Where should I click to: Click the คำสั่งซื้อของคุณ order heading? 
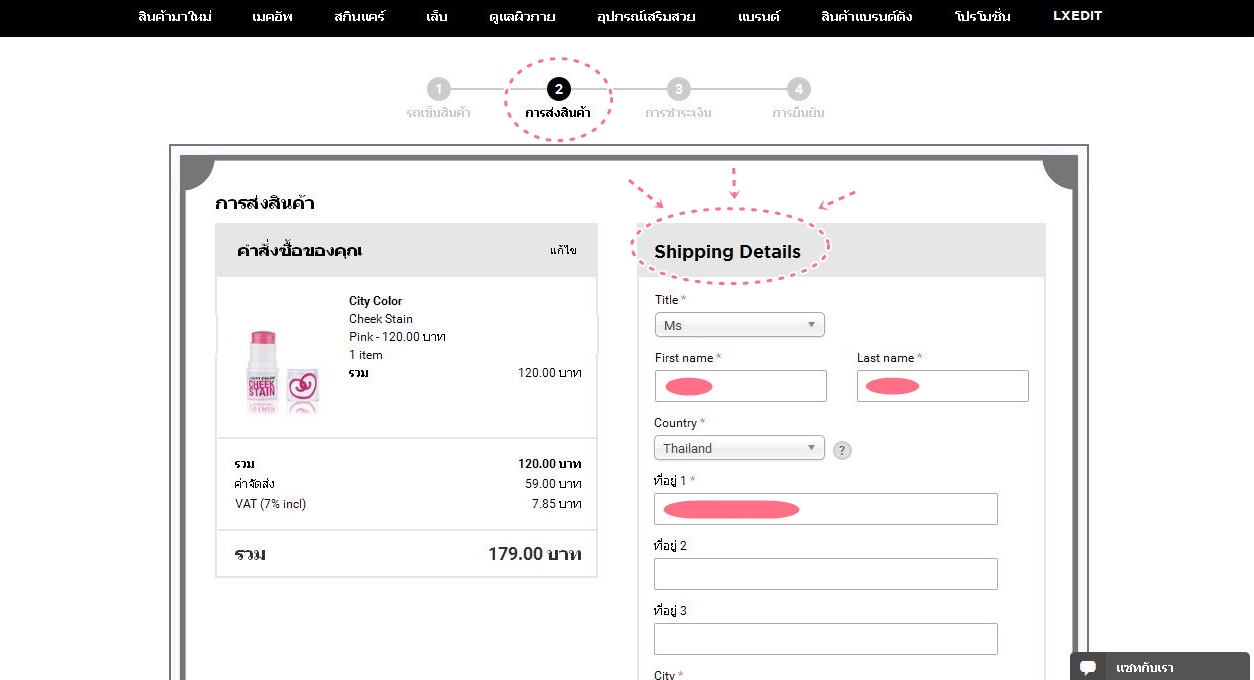[x=299, y=251]
